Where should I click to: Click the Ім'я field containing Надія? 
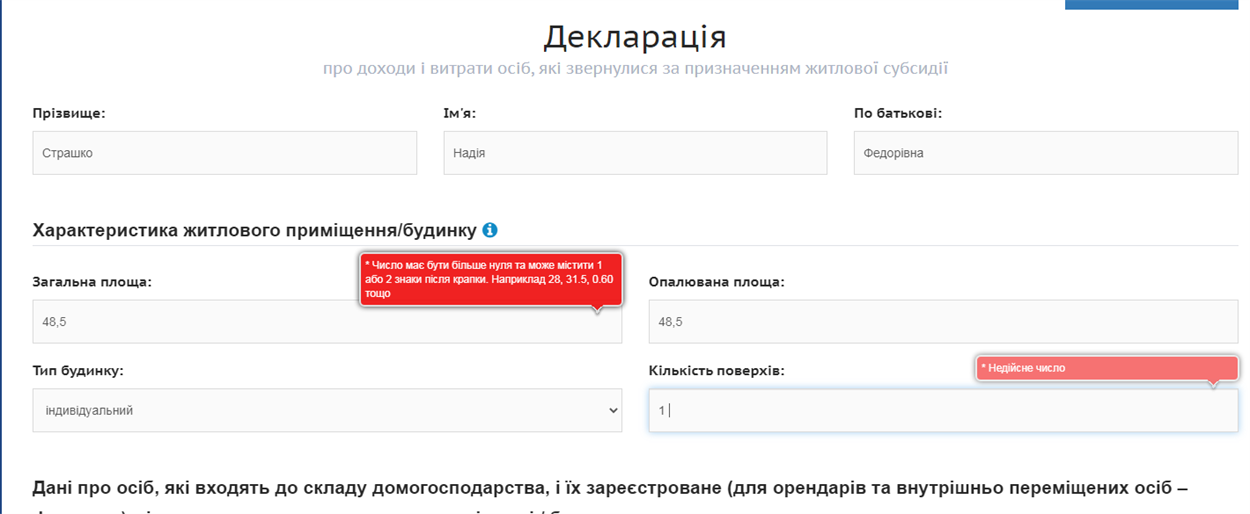coord(635,153)
